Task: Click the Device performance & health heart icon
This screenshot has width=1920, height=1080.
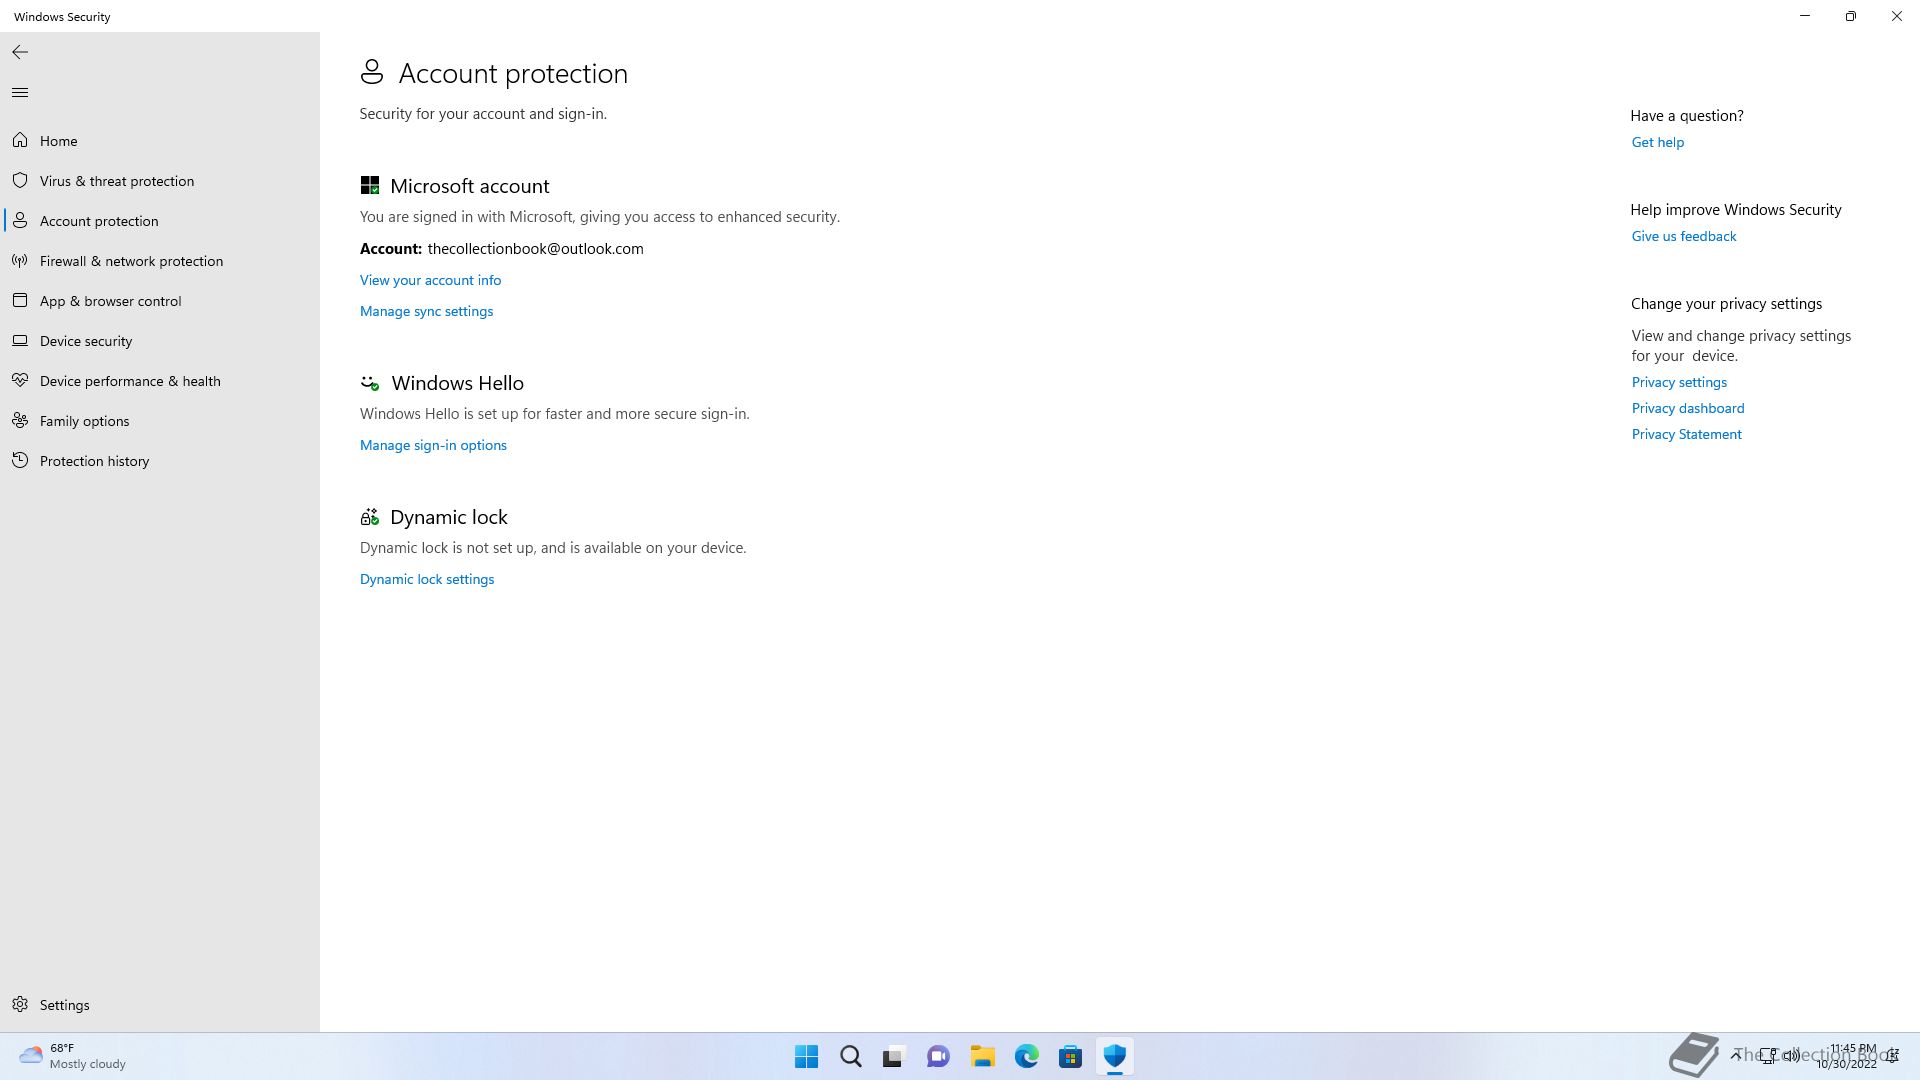Action: coord(20,381)
